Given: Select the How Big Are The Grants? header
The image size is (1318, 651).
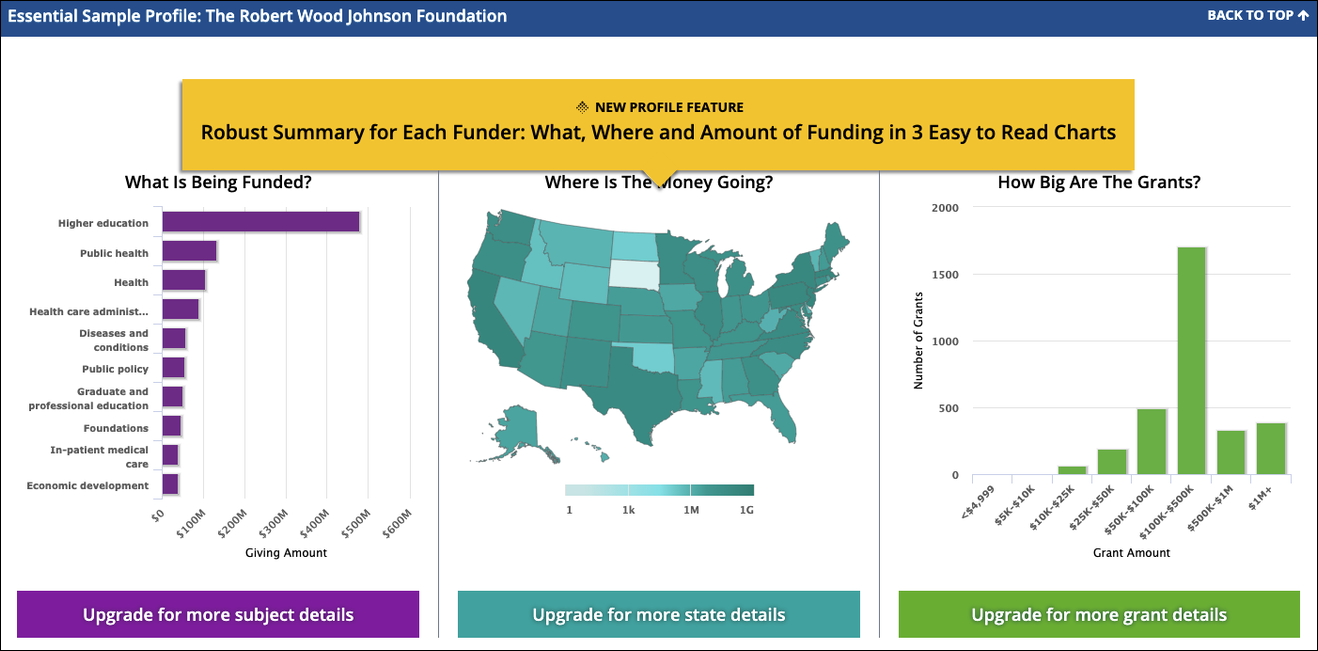Looking at the screenshot, I should [1099, 182].
